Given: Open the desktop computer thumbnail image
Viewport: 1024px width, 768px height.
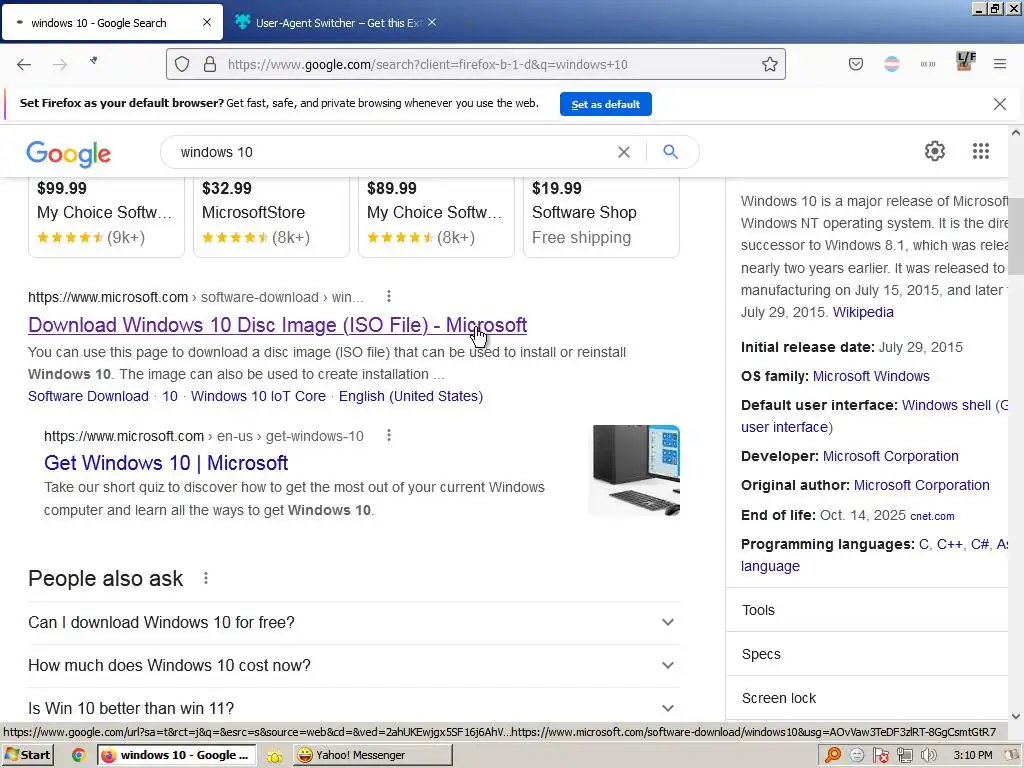Looking at the screenshot, I should click(634, 470).
